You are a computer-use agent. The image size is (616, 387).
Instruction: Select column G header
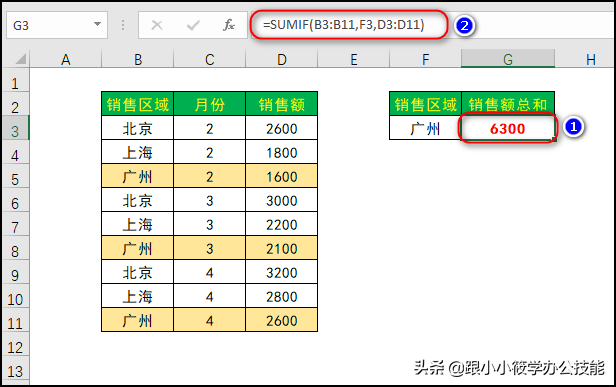coord(508,59)
